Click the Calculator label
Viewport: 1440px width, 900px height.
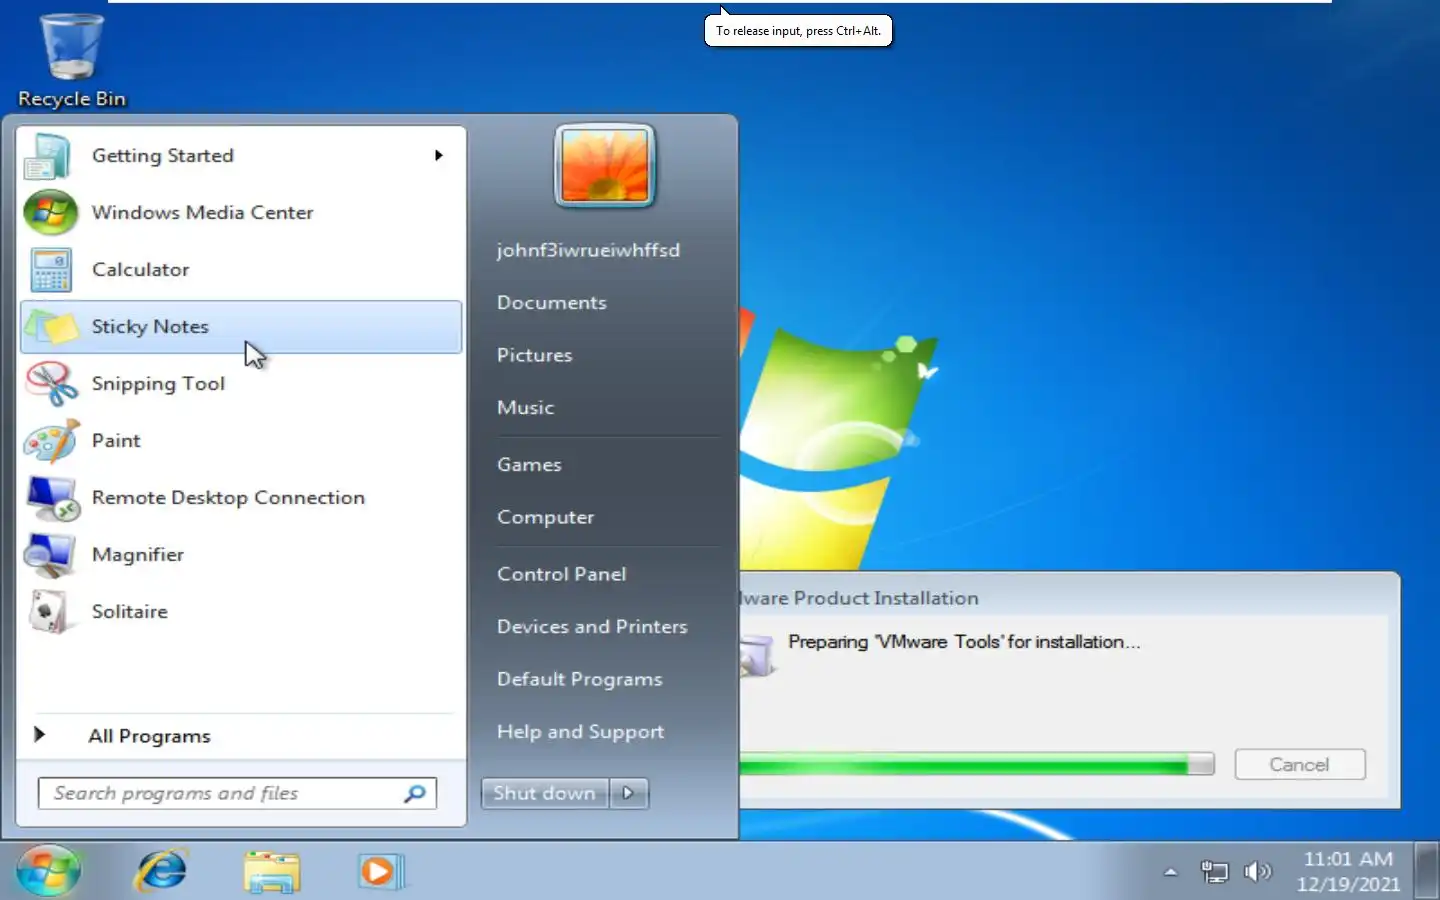coord(140,270)
